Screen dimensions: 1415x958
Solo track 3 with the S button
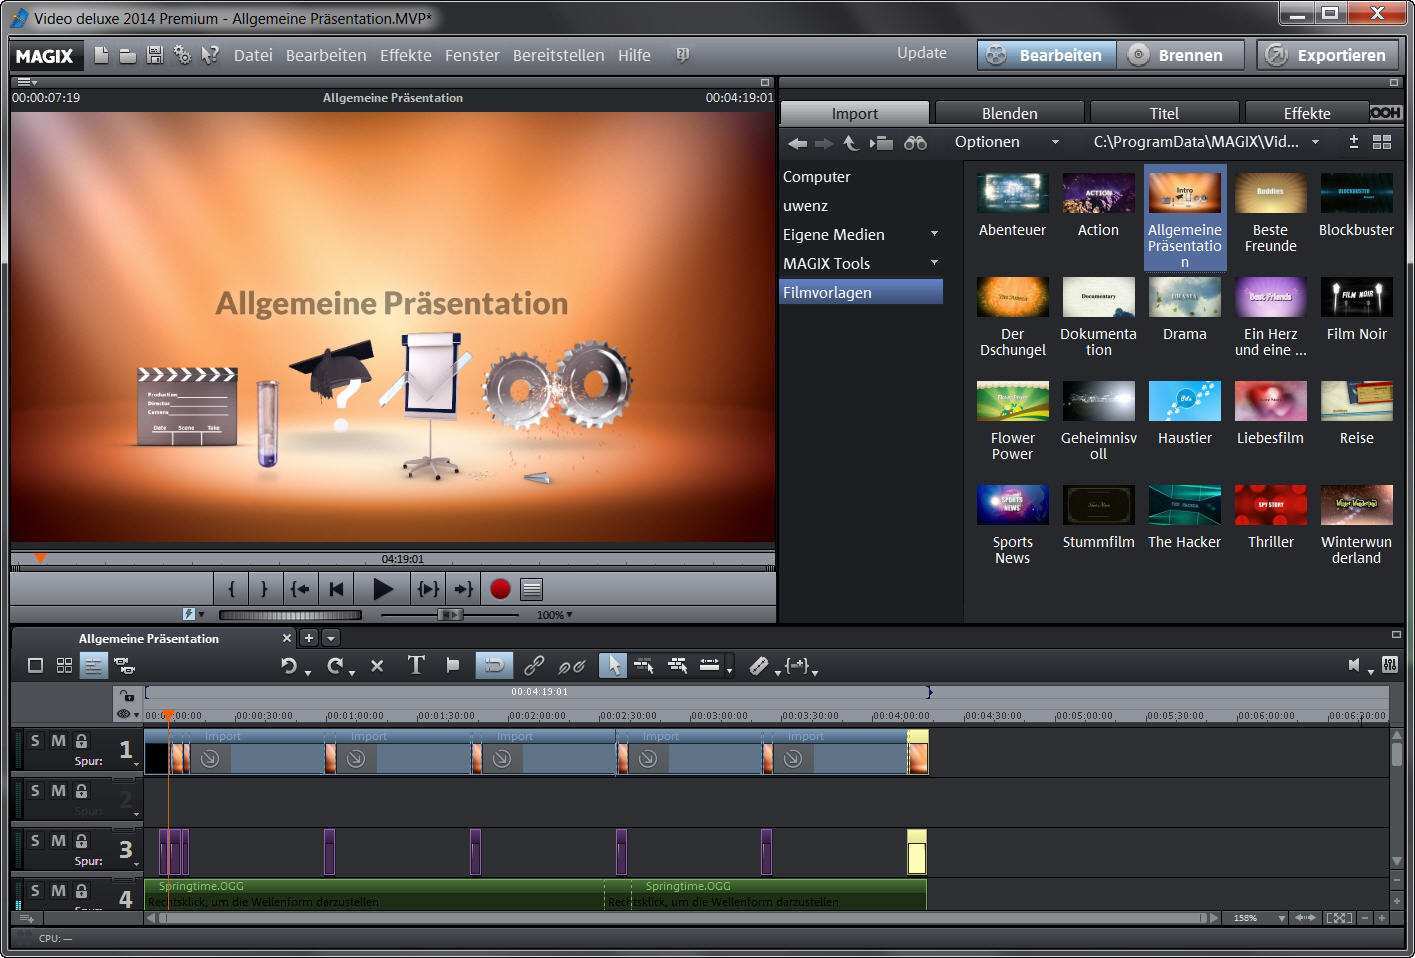tap(35, 841)
